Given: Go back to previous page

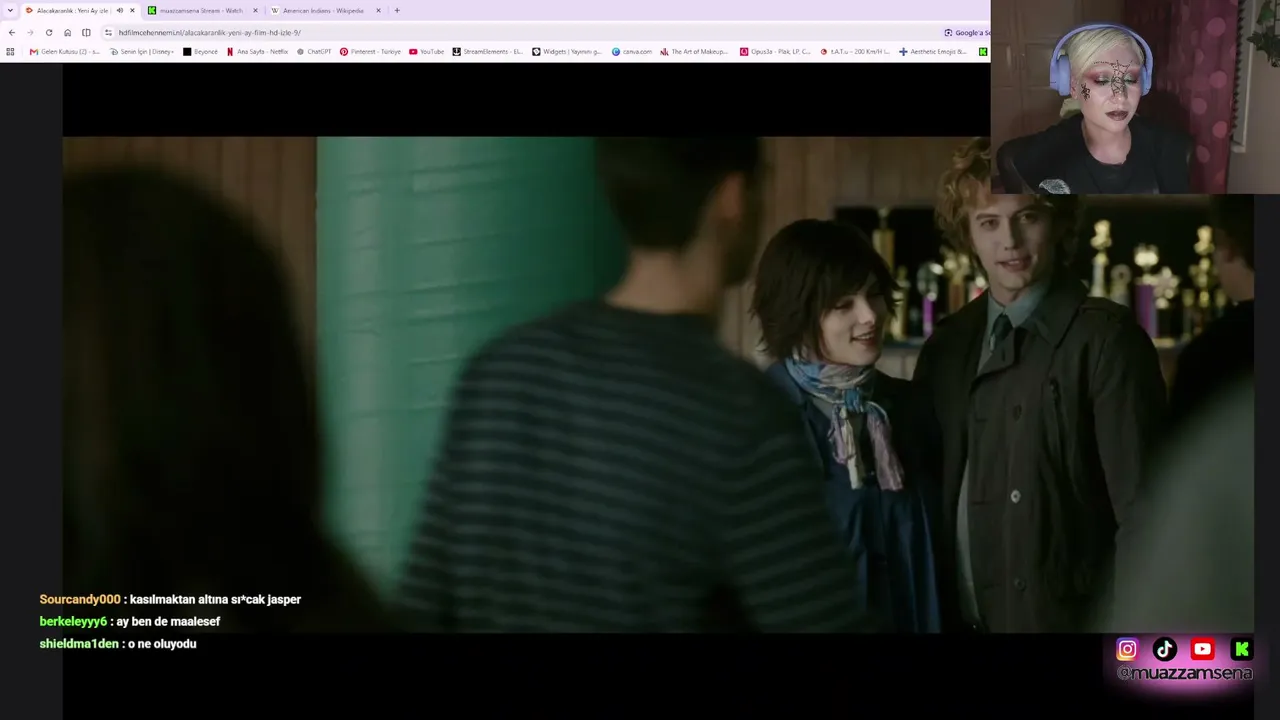Looking at the screenshot, I should [12, 32].
